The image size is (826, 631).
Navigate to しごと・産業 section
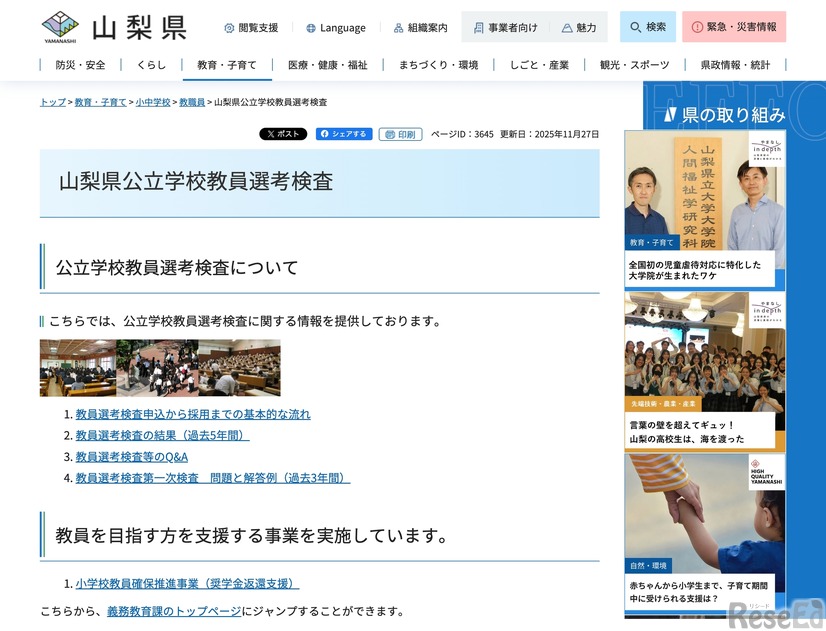pyautogui.click(x=540, y=64)
